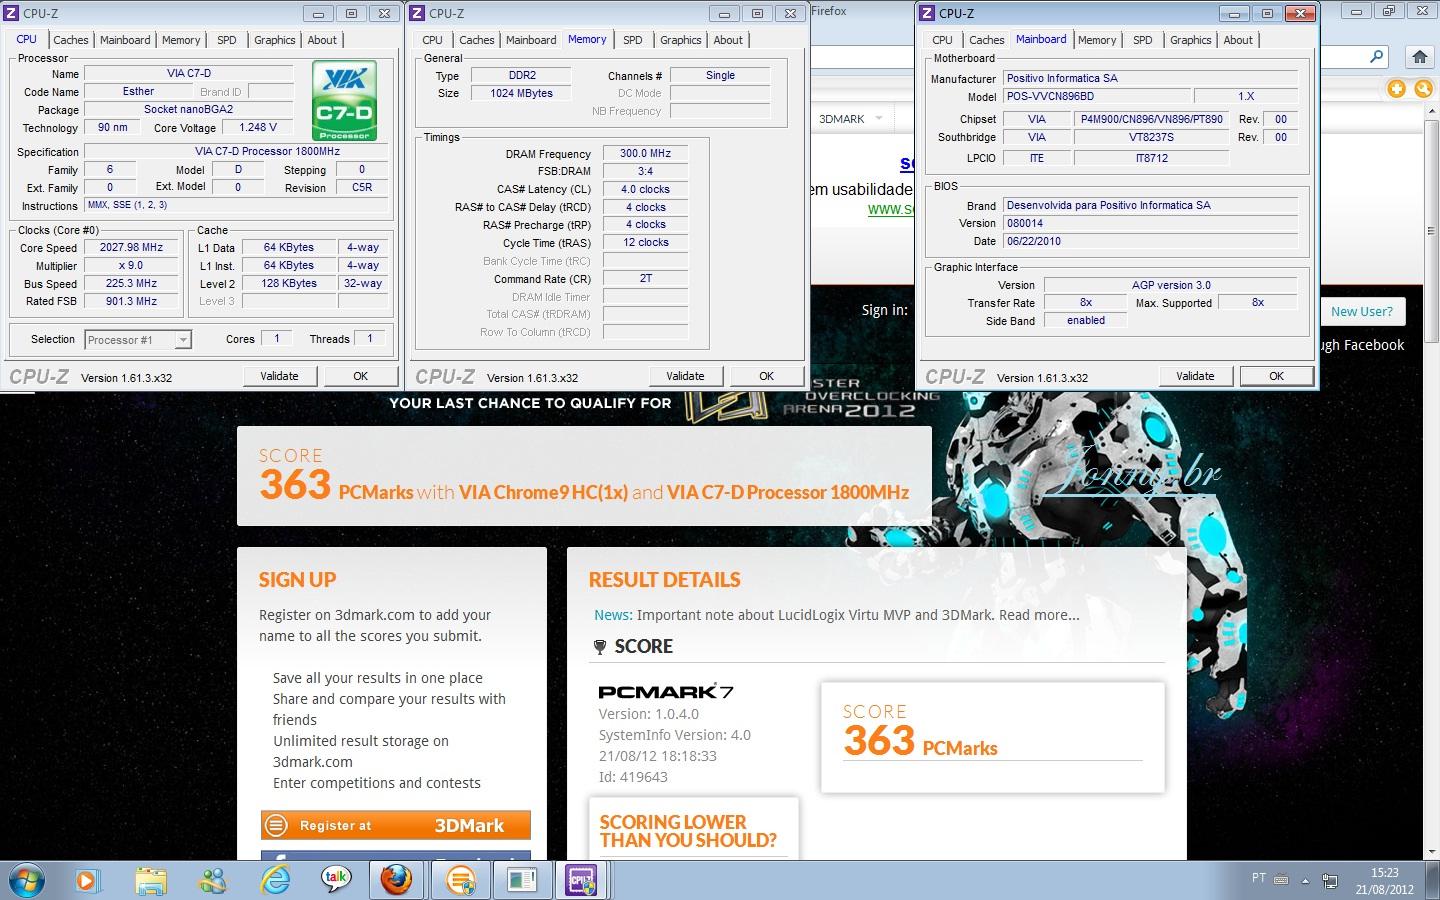Click OK in the Memory CPU-Z window
Image resolution: width=1440 pixels, height=900 pixels.
(x=767, y=376)
